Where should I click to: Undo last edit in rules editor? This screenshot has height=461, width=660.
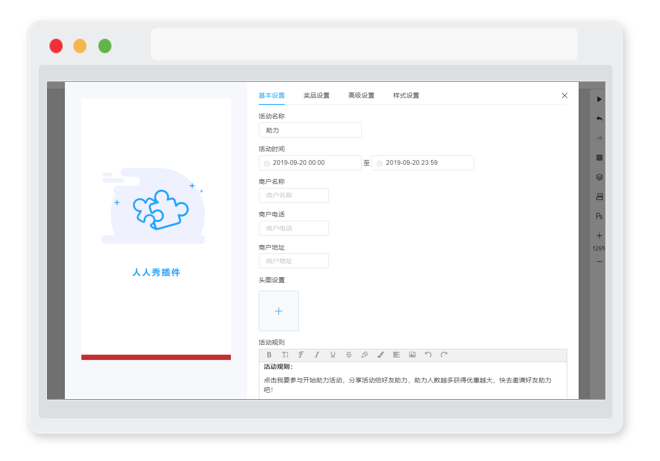click(x=428, y=355)
